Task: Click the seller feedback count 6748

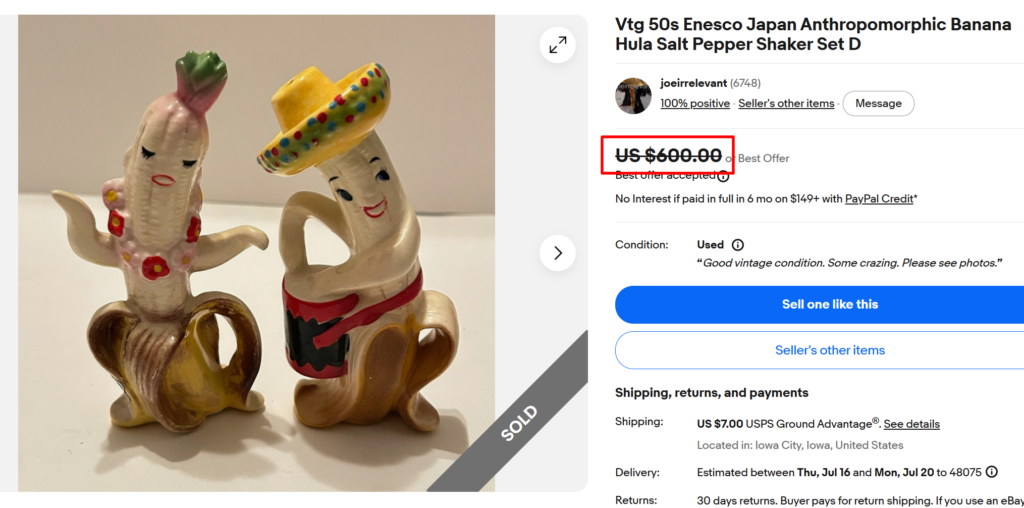Action: [745, 83]
